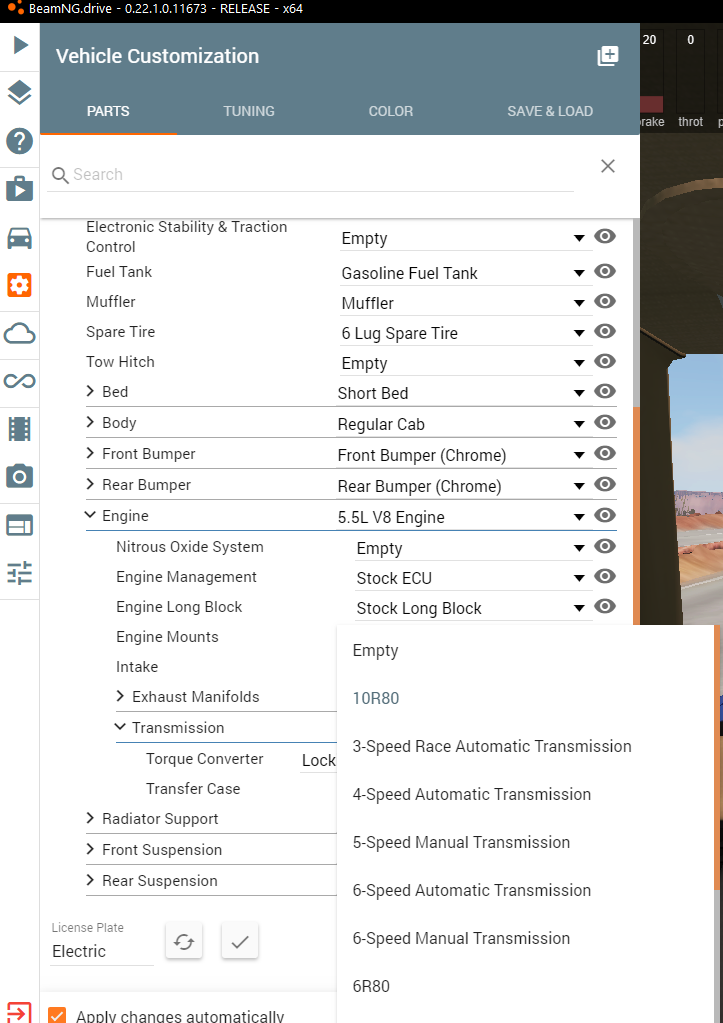
Task: Expand the Front Bumper tree node
Action: tap(90, 453)
